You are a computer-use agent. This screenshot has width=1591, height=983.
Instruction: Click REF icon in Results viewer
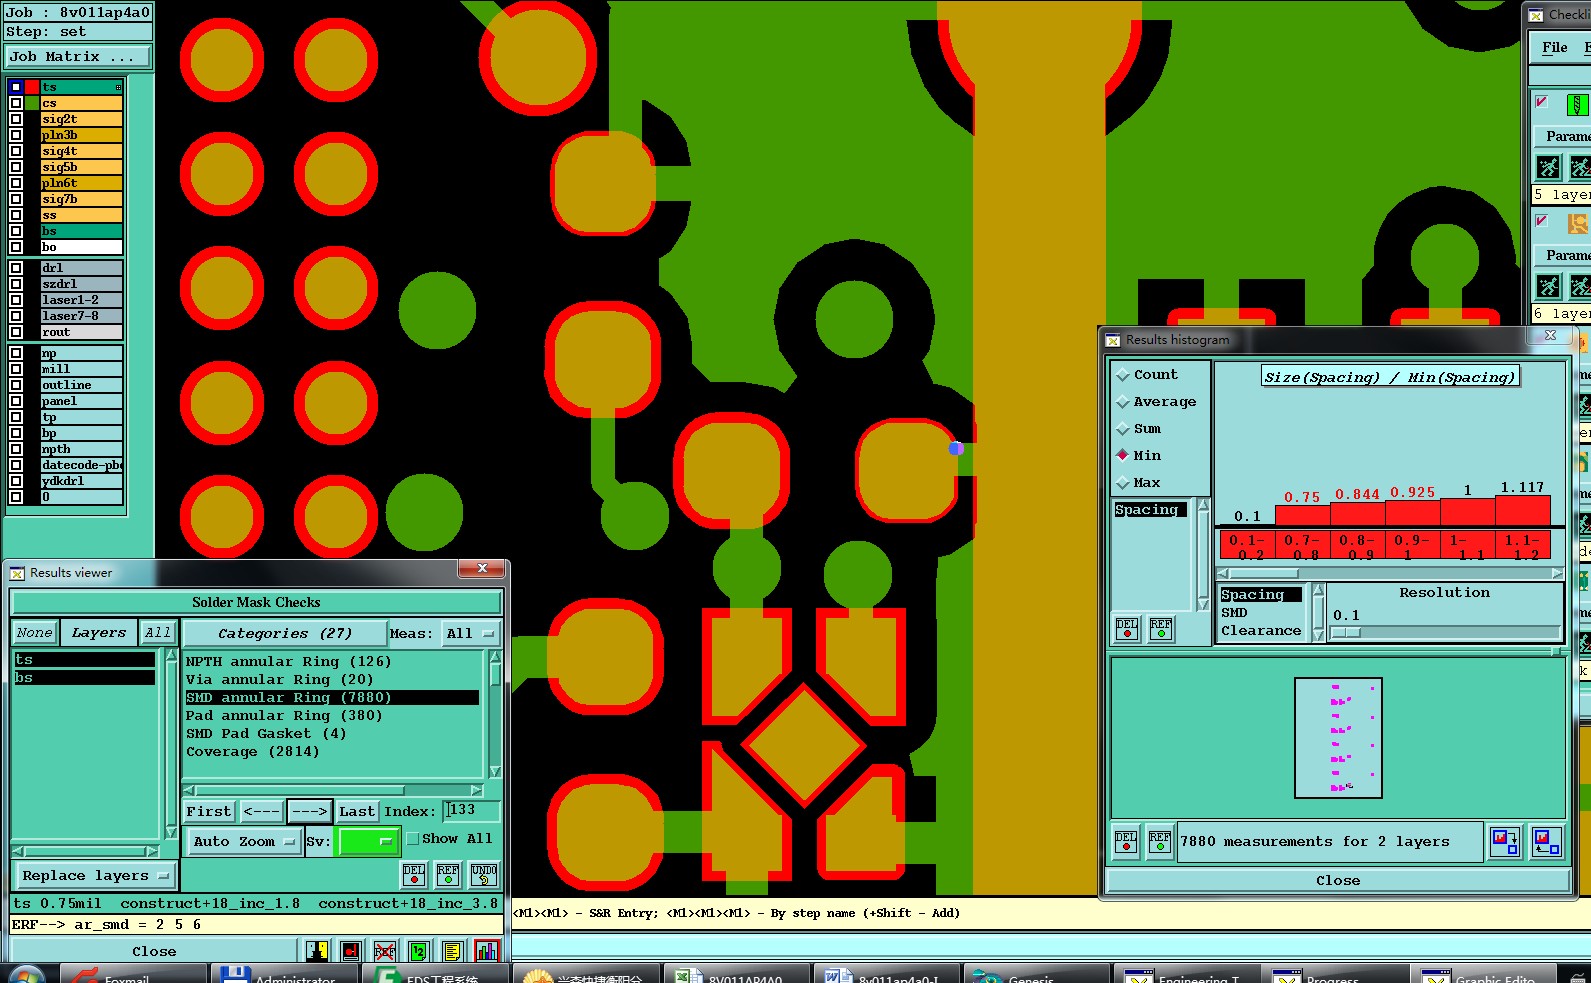[448, 875]
